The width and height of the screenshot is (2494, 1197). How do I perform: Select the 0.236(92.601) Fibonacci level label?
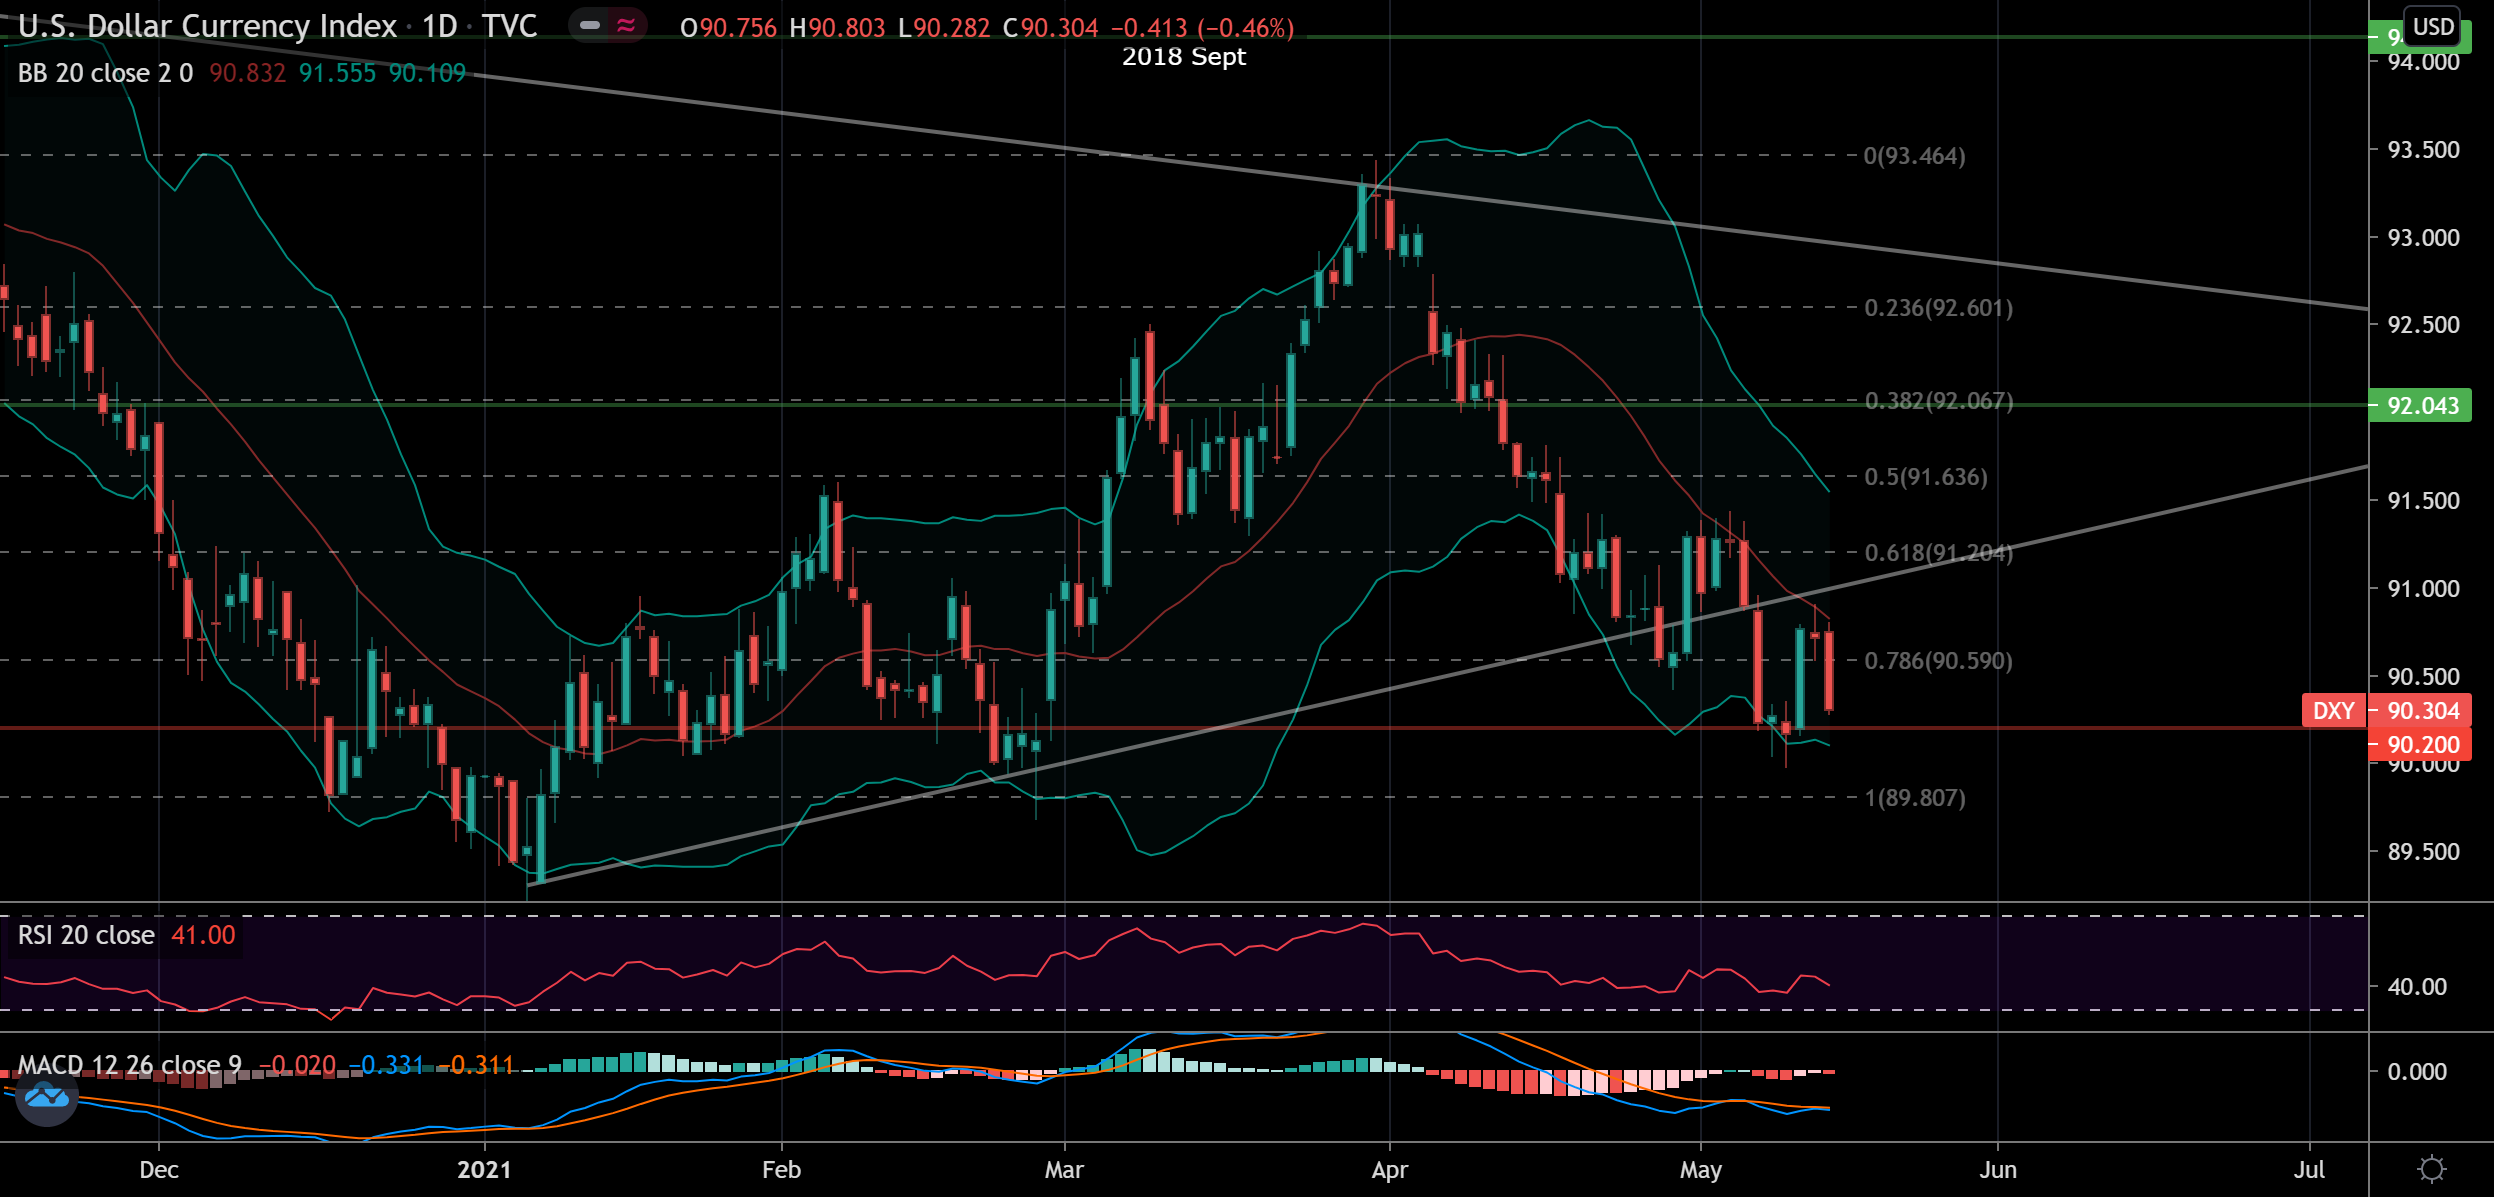tap(1938, 308)
